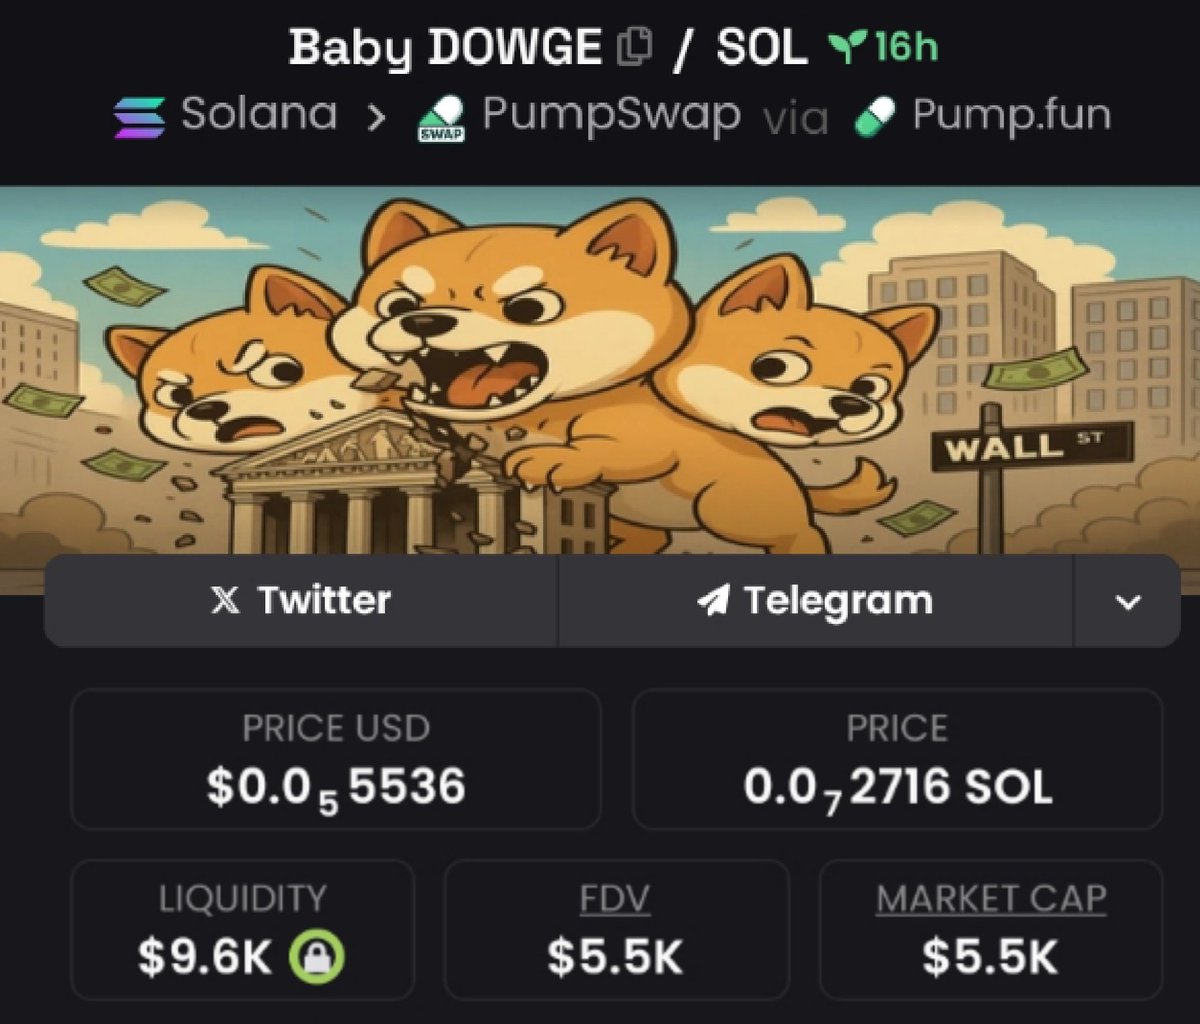Screen dimensions: 1200x1024
Task: Click the underlined MARKET CAP label
Action: [x=991, y=899]
